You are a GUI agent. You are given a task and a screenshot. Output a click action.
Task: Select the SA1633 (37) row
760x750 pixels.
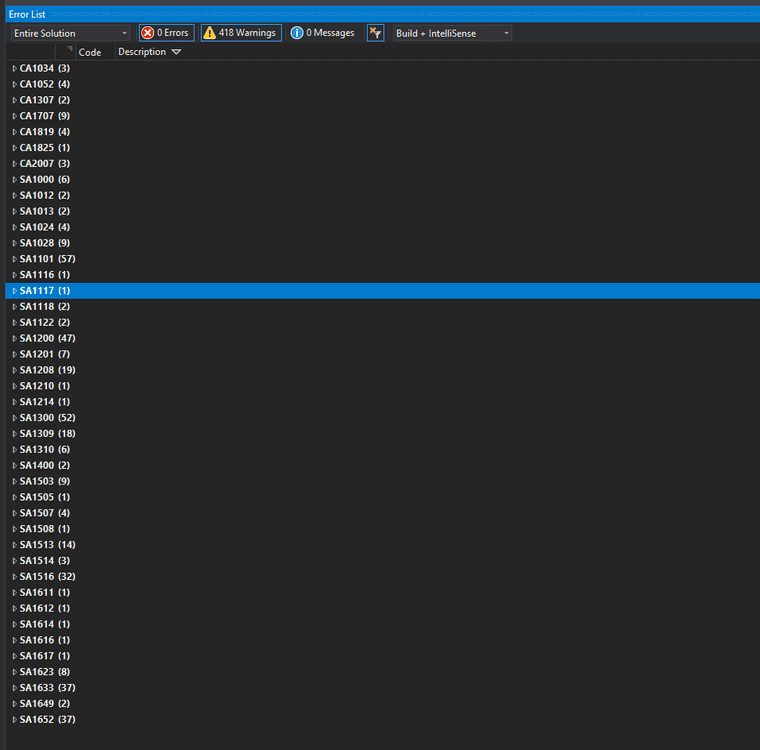[382, 687]
